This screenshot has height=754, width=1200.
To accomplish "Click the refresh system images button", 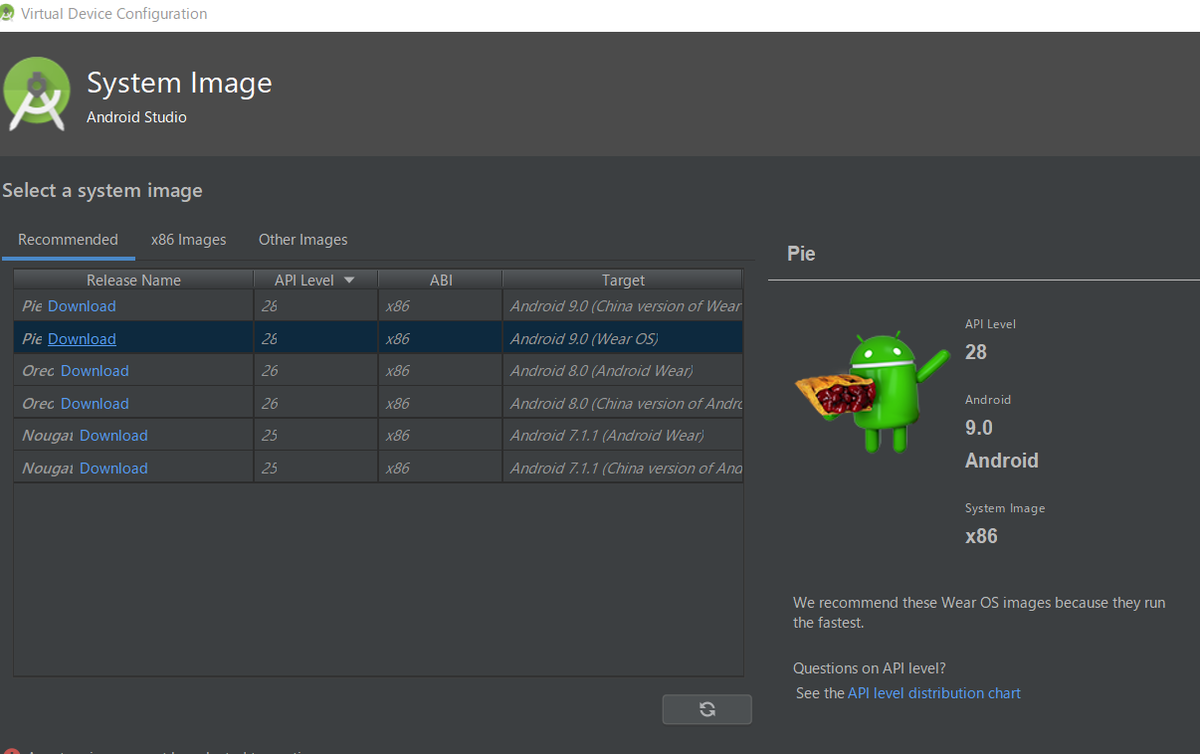I will [x=707, y=709].
